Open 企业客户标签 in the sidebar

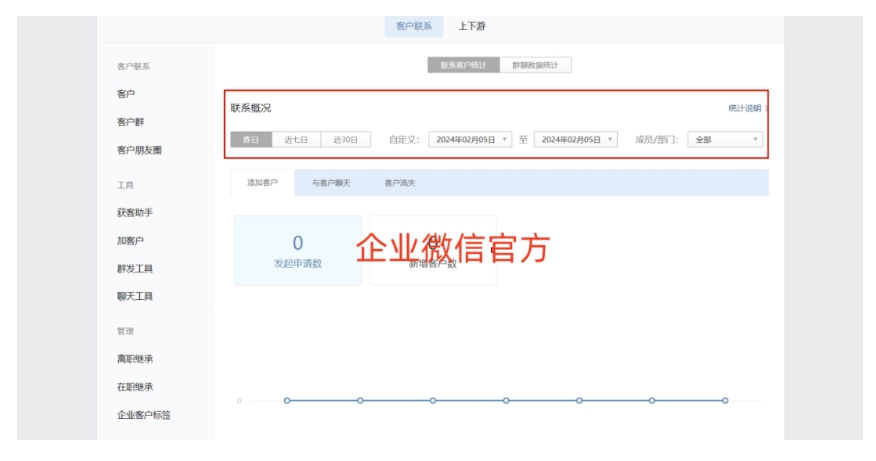[x=144, y=415]
